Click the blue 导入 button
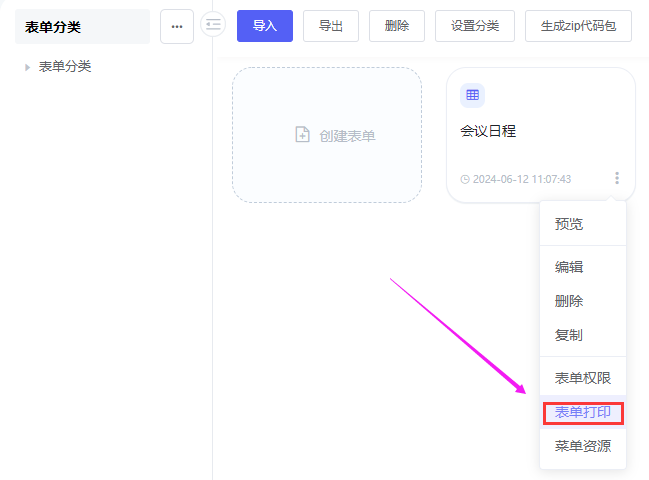The width and height of the screenshot is (649, 480). click(x=265, y=26)
